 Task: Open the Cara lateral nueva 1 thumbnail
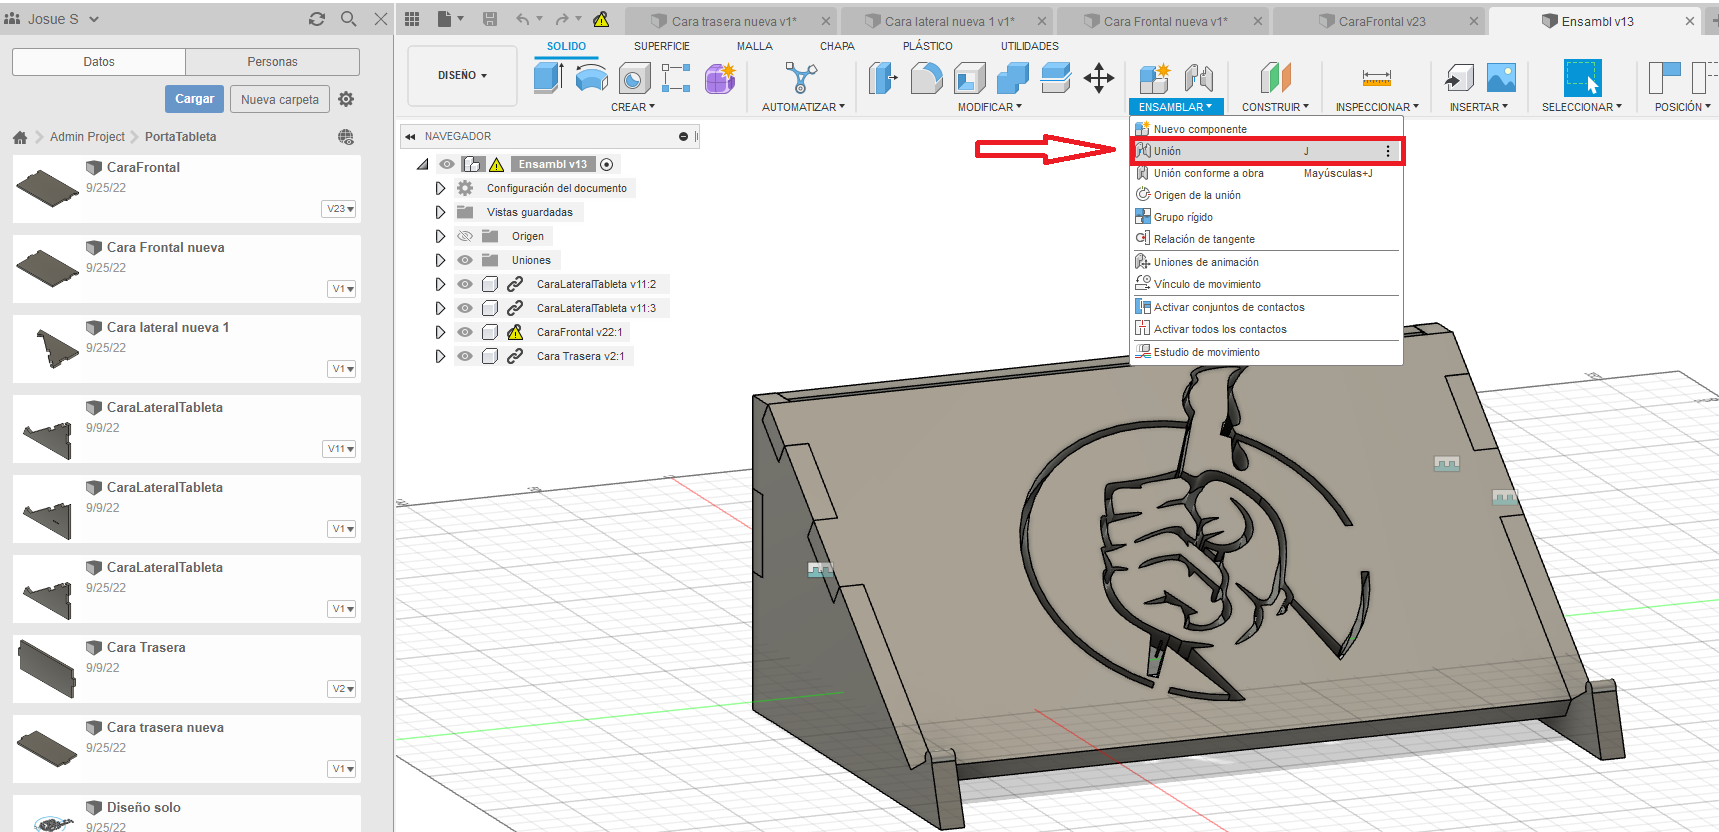pyautogui.click(x=55, y=348)
